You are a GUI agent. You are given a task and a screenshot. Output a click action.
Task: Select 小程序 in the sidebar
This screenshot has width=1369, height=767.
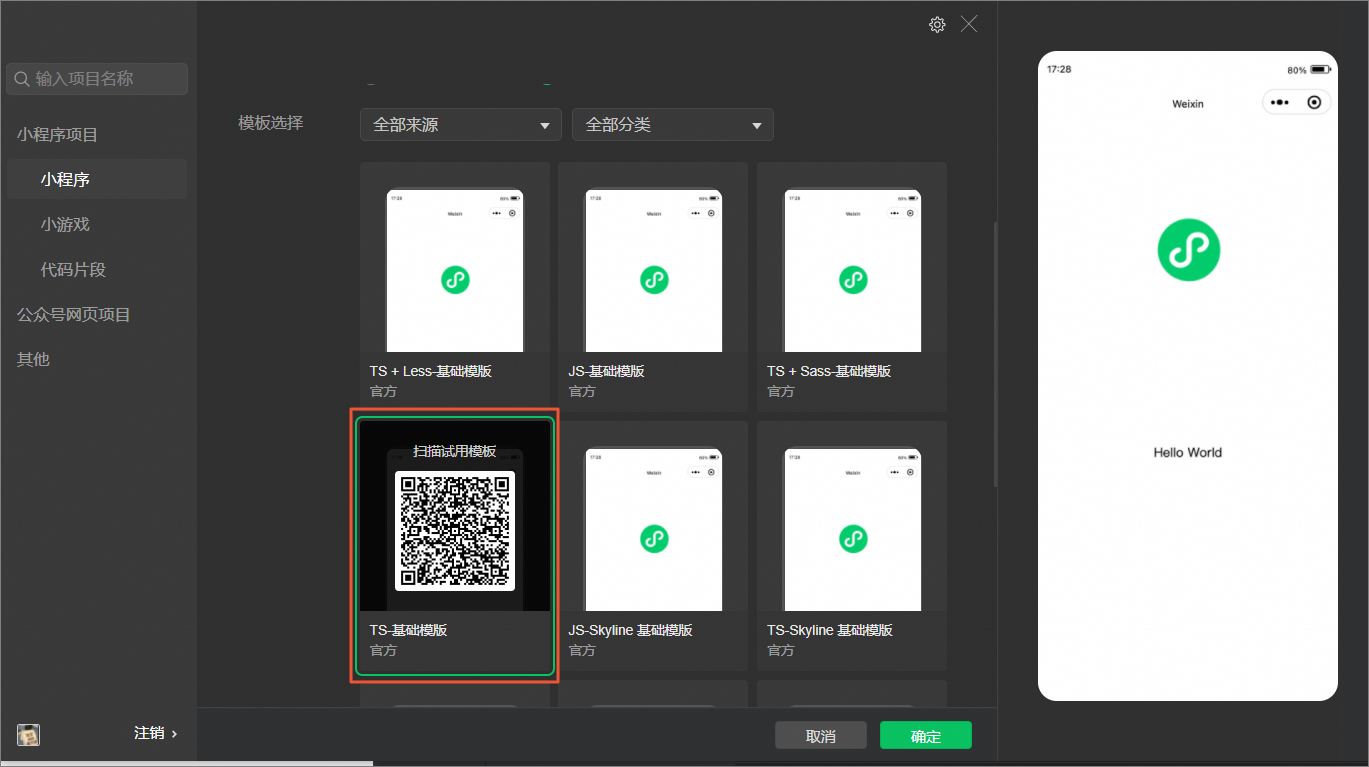[97, 180]
